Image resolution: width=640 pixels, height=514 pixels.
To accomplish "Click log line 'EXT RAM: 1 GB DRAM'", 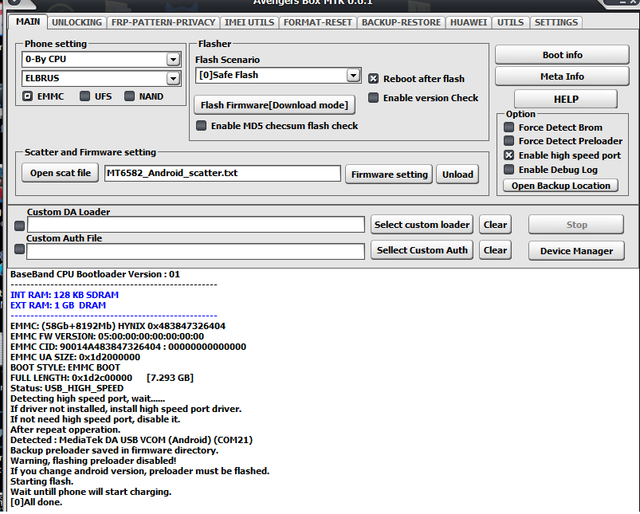I will (58, 305).
